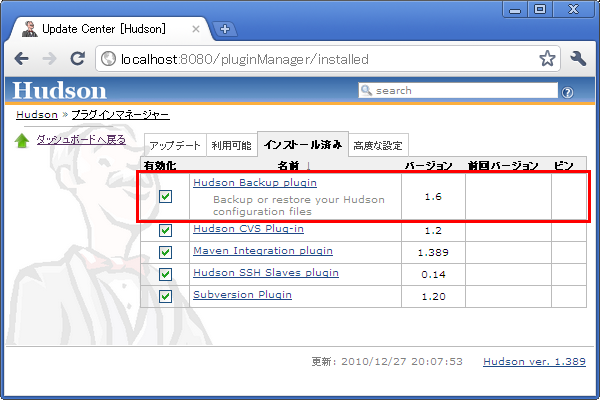Open the Maven Integration plugin link
Screen dimensions: 600x400
pos(263,251)
